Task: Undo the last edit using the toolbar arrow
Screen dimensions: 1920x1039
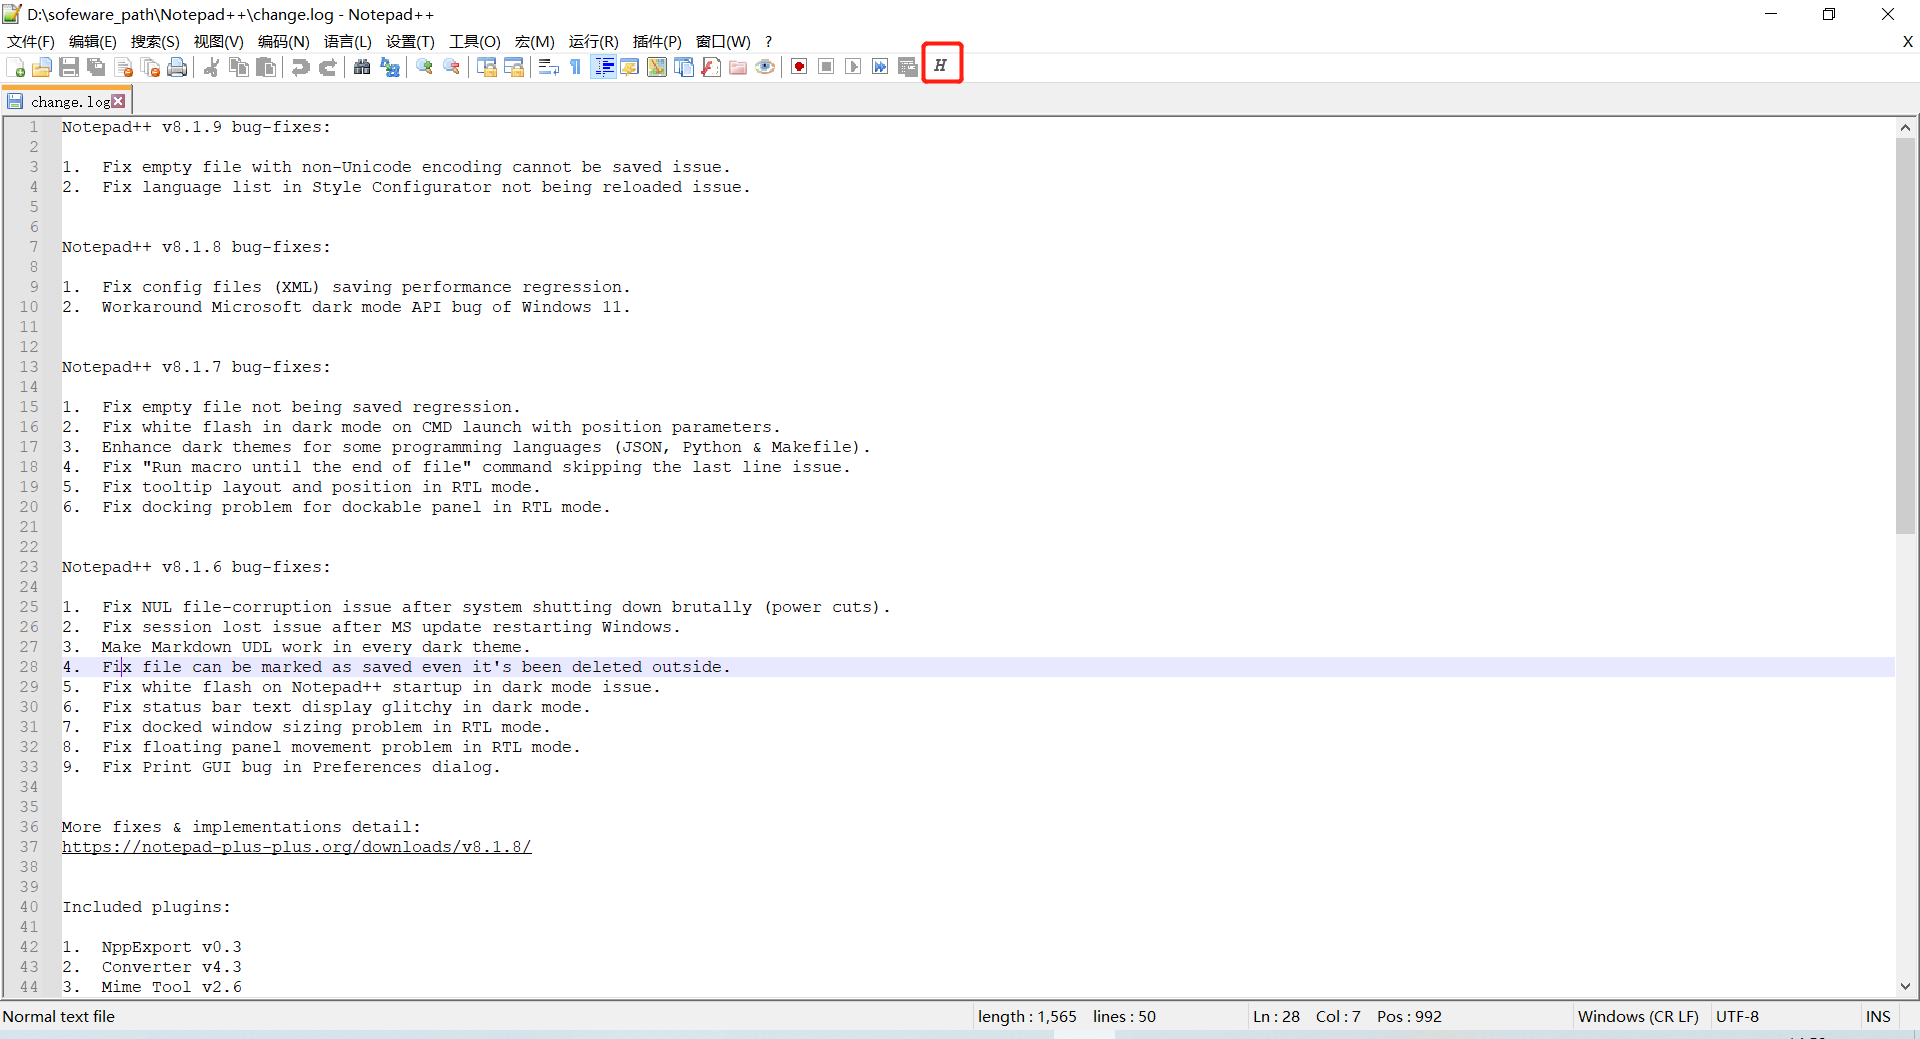Action: (300, 67)
